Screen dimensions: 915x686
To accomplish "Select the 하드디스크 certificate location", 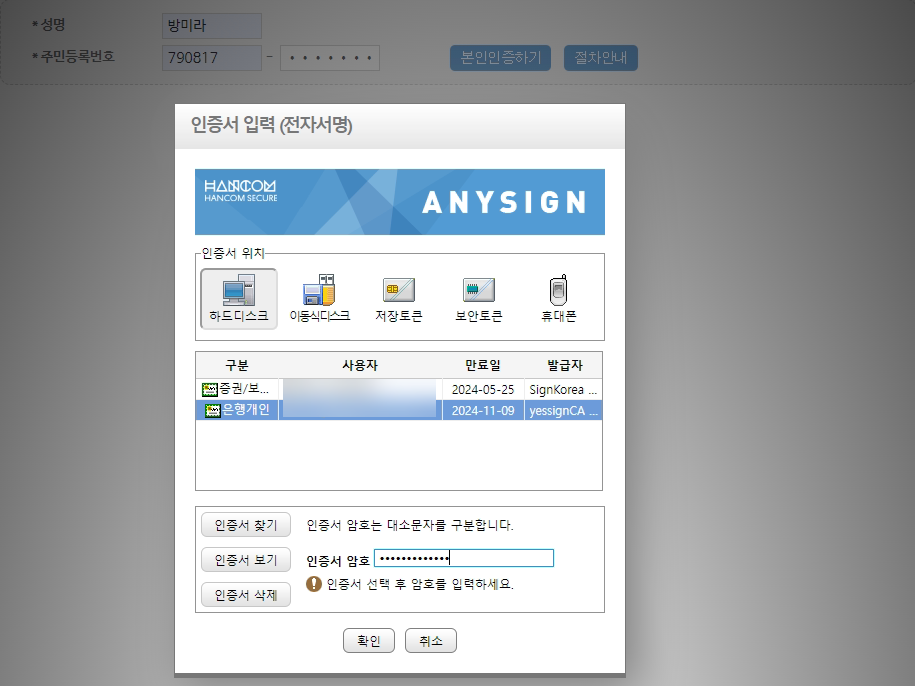I will [x=239, y=299].
